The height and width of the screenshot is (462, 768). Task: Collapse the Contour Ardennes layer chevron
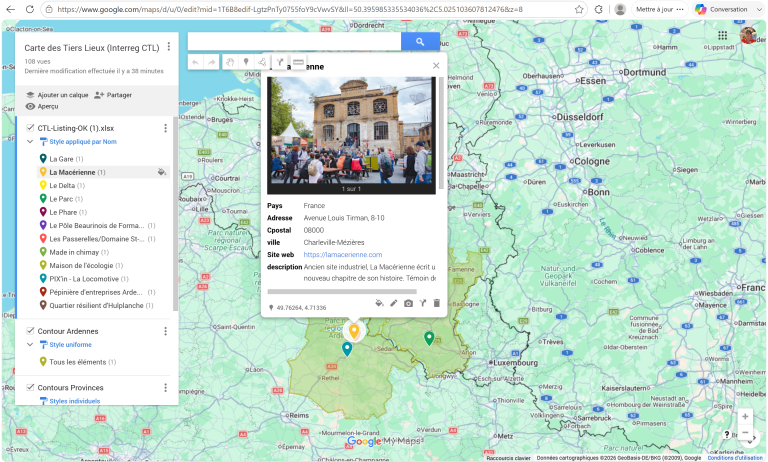click(30, 344)
